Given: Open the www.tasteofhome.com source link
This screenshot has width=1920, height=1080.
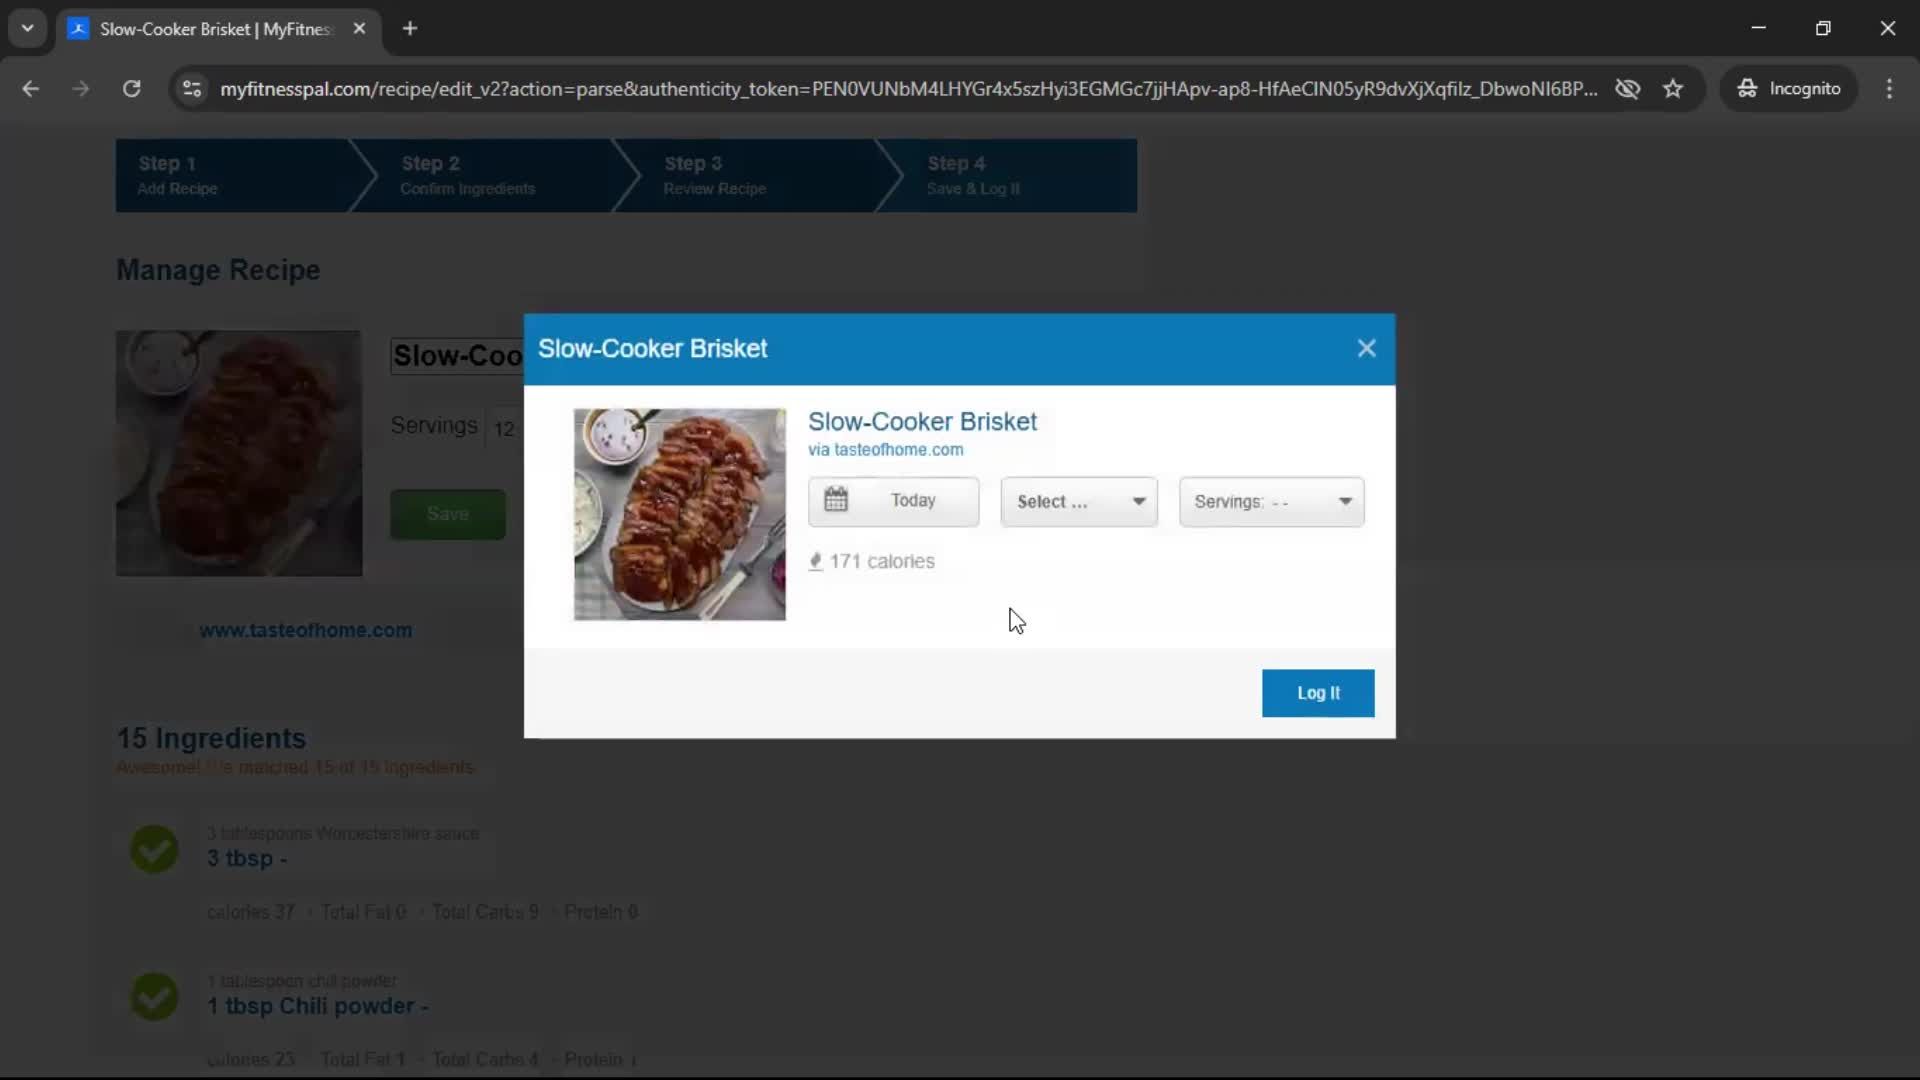Looking at the screenshot, I should [305, 630].
